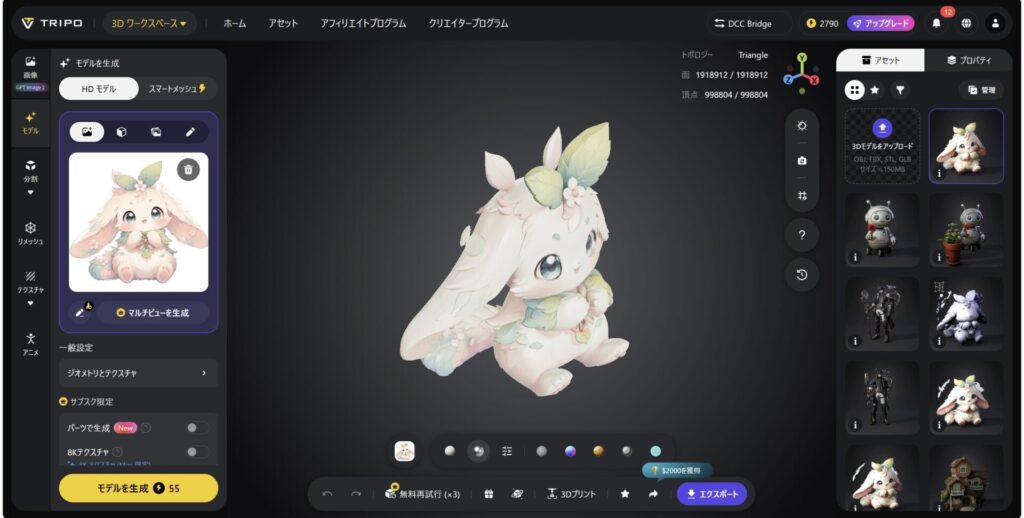Image resolution: width=1024 pixels, height=518 pixels.
Task: Go to the ホーム menu
Action: click(235, 23)
